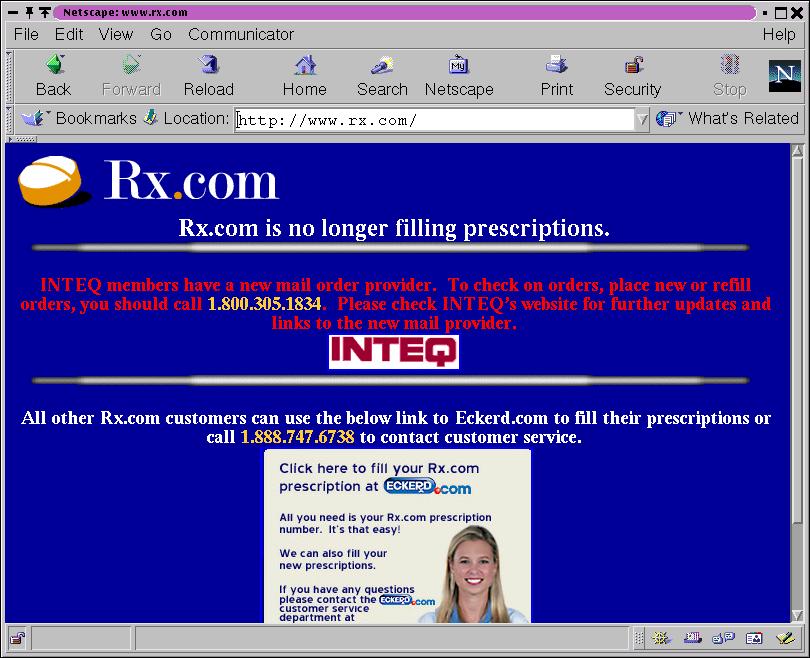Print the page using Print icon

[x=556, y=66]
